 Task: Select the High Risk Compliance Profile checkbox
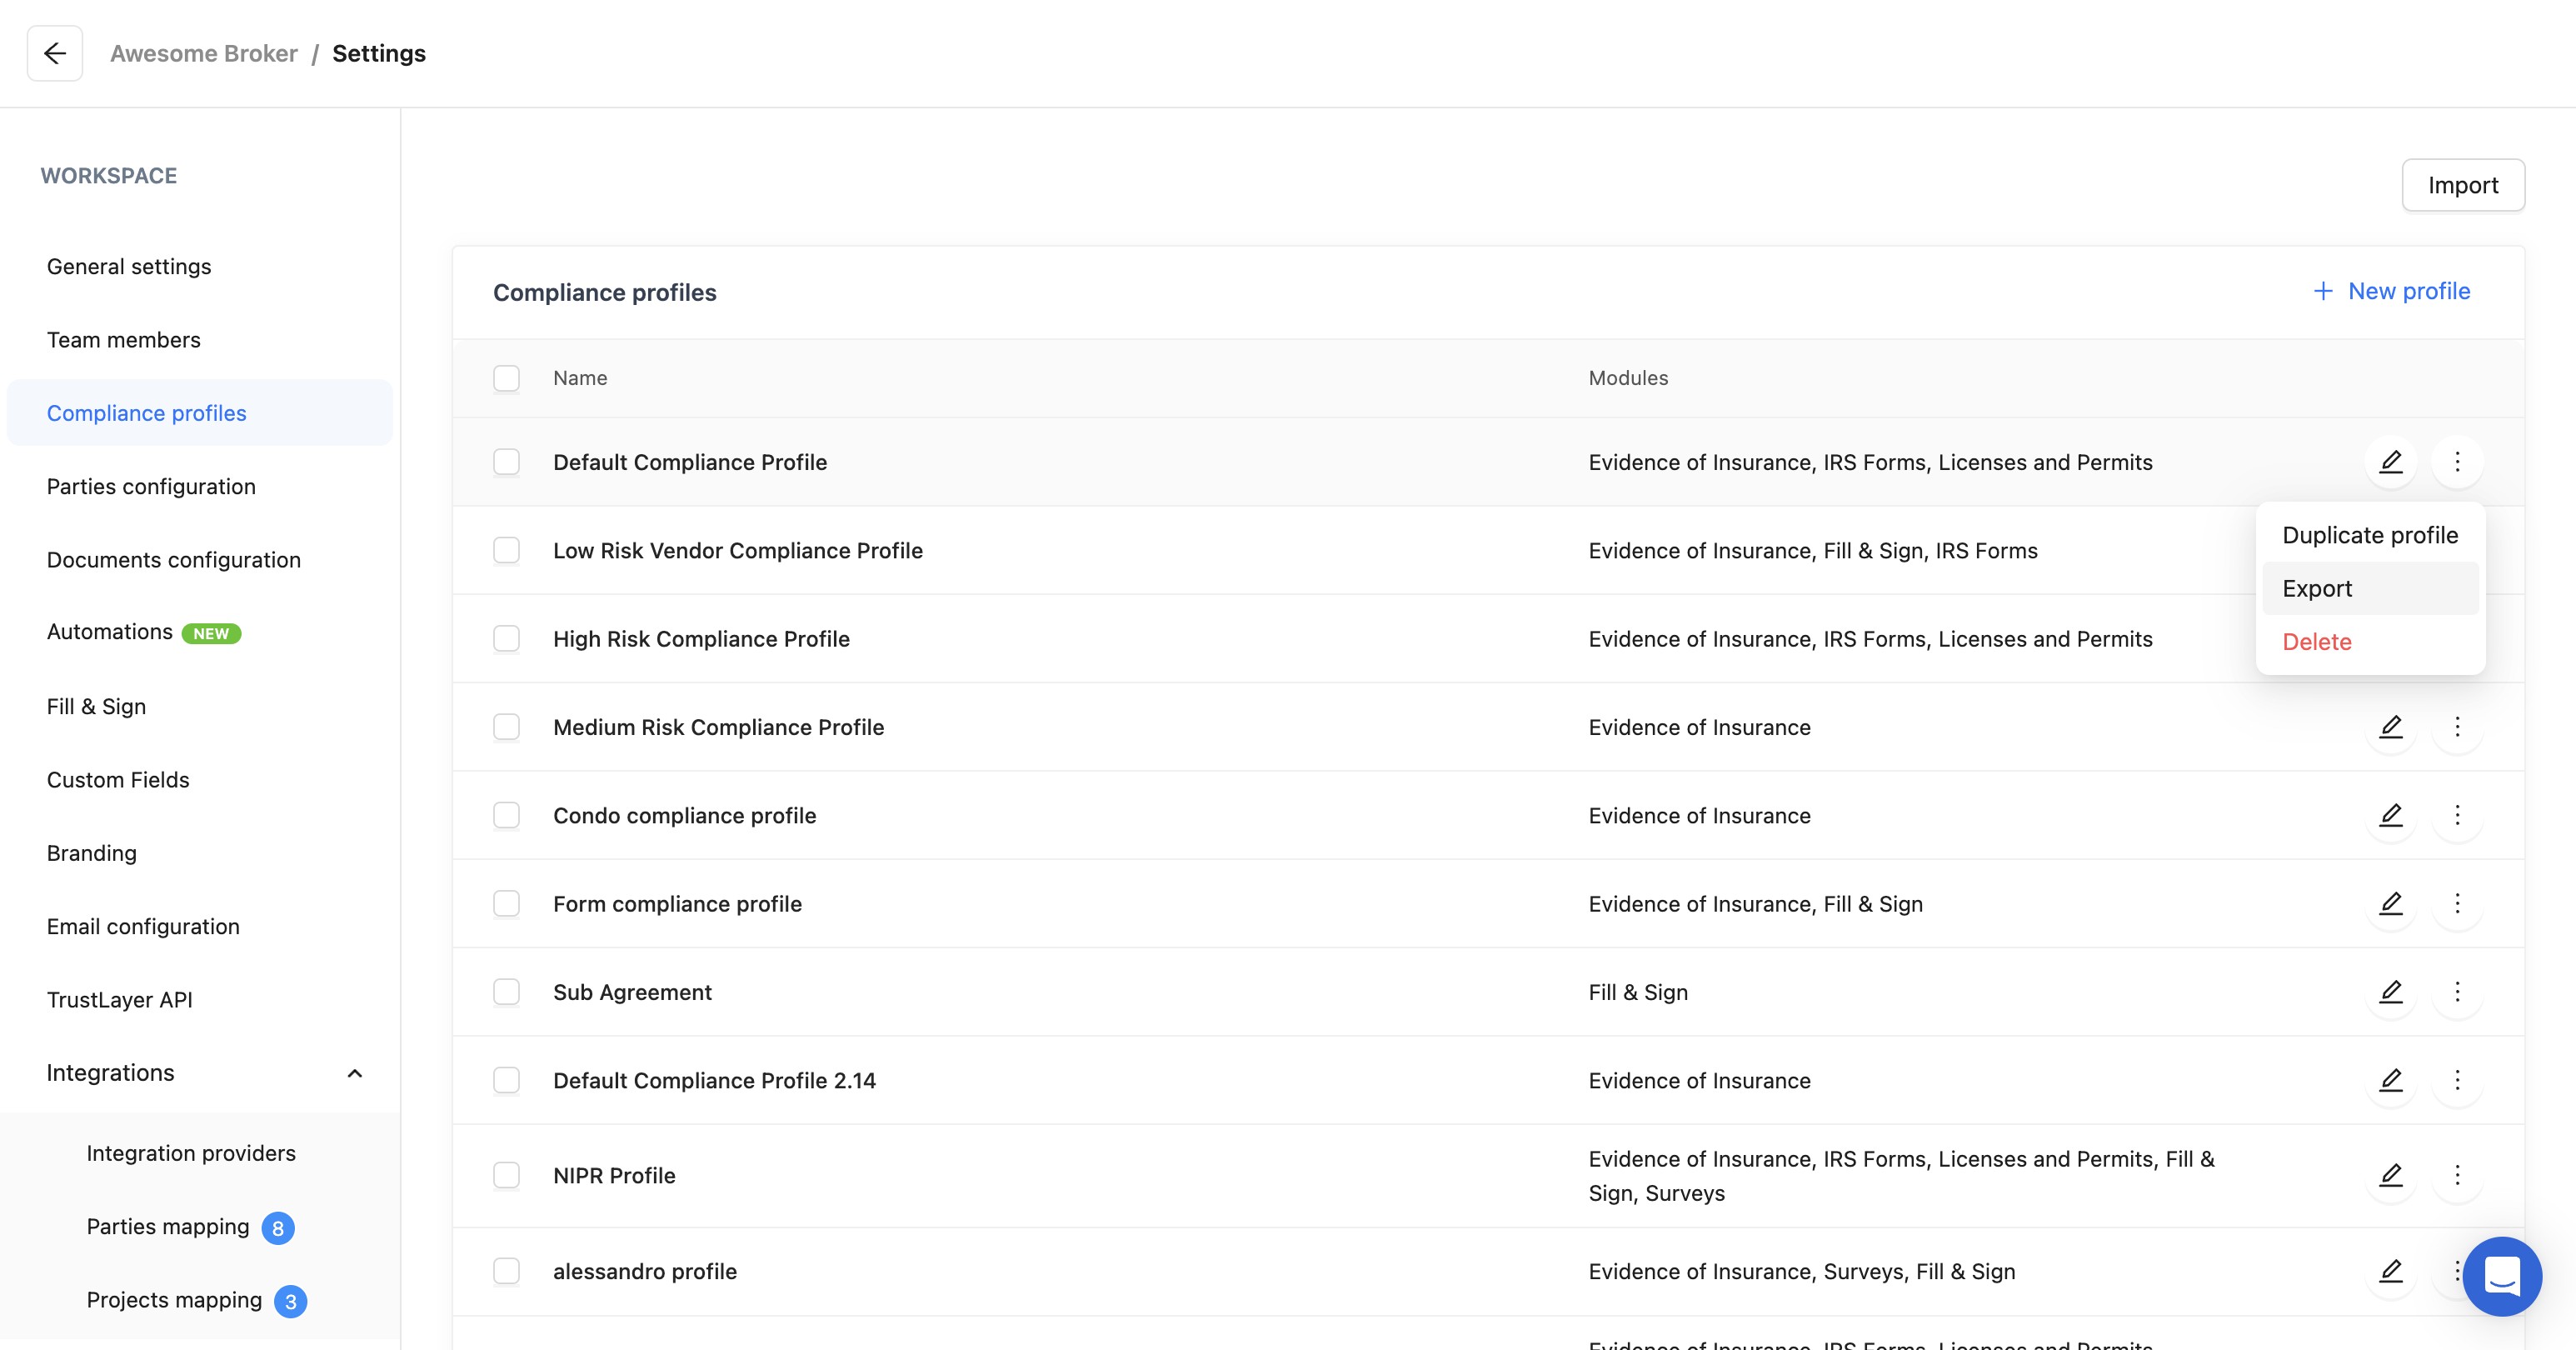[x=506, y=639]
